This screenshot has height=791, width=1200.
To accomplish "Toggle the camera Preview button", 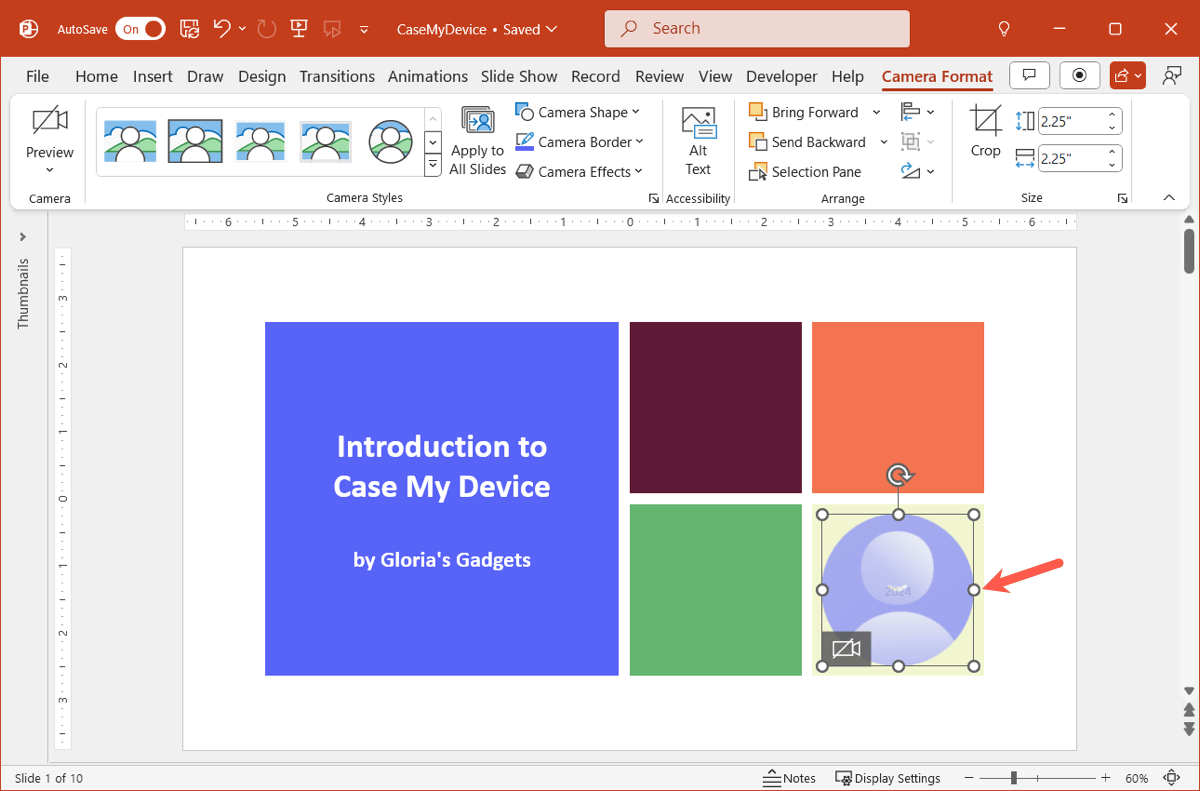I will pos(50,132).
